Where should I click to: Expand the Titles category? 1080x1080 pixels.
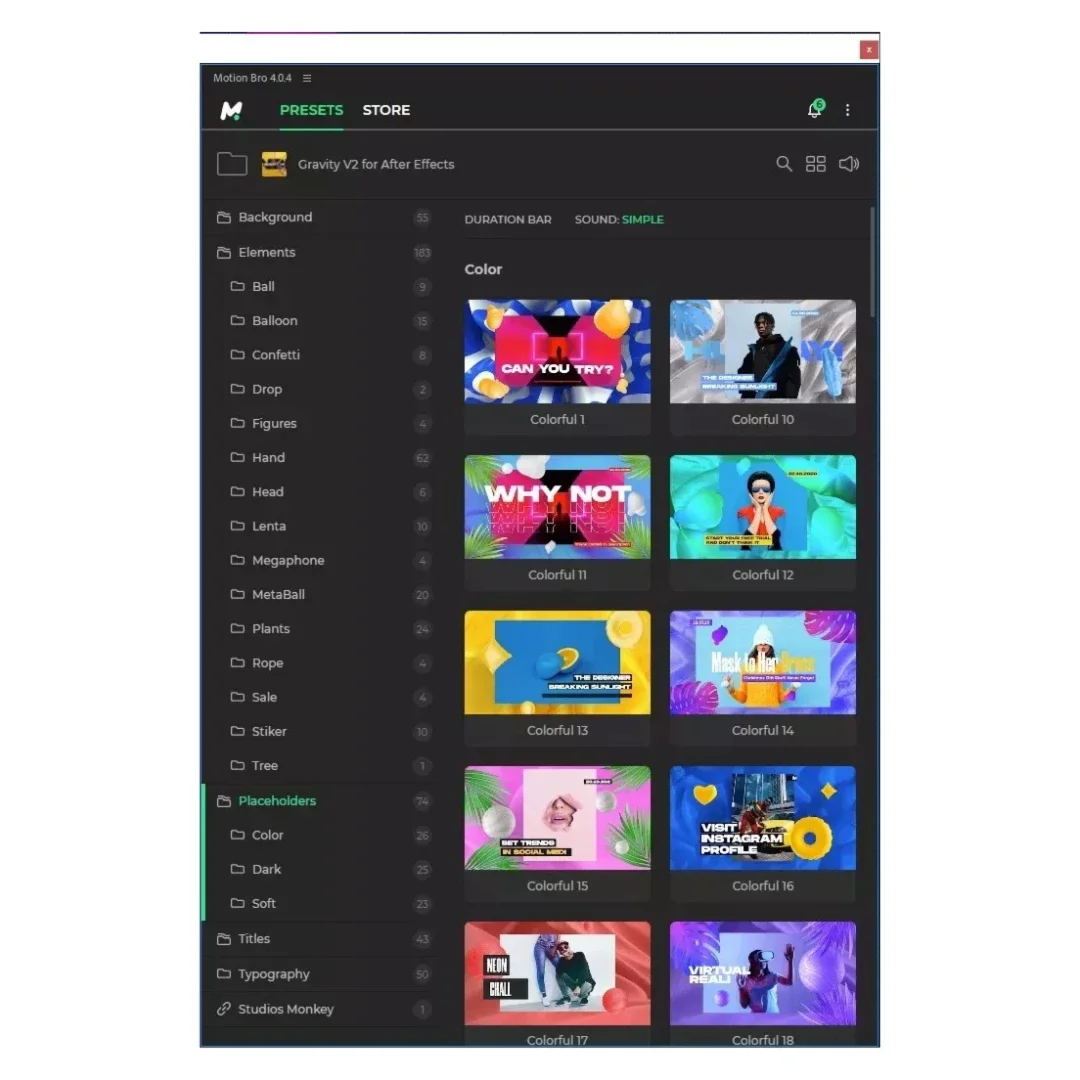point(322,939)
